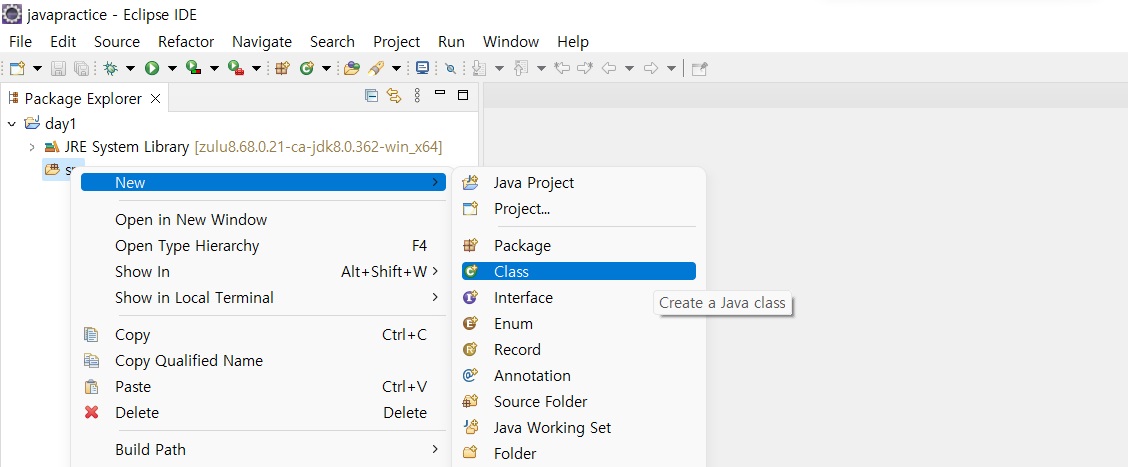Click Collapse All in Package Explorer
The height and width of the screenshot is (467, 1128).
[x=371, y=95]
